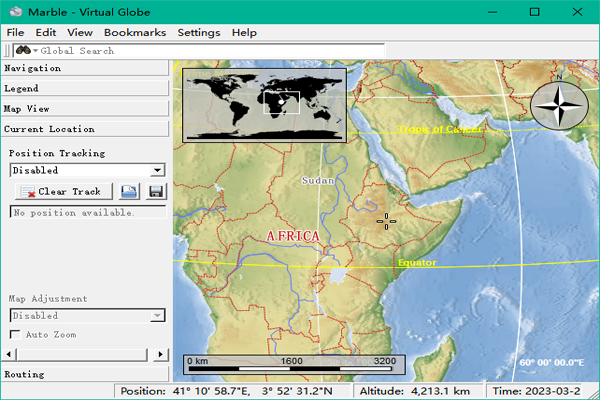Click the Sudan label on map
The width and height of the screenshot is (600, 400).
click(318, 180)
